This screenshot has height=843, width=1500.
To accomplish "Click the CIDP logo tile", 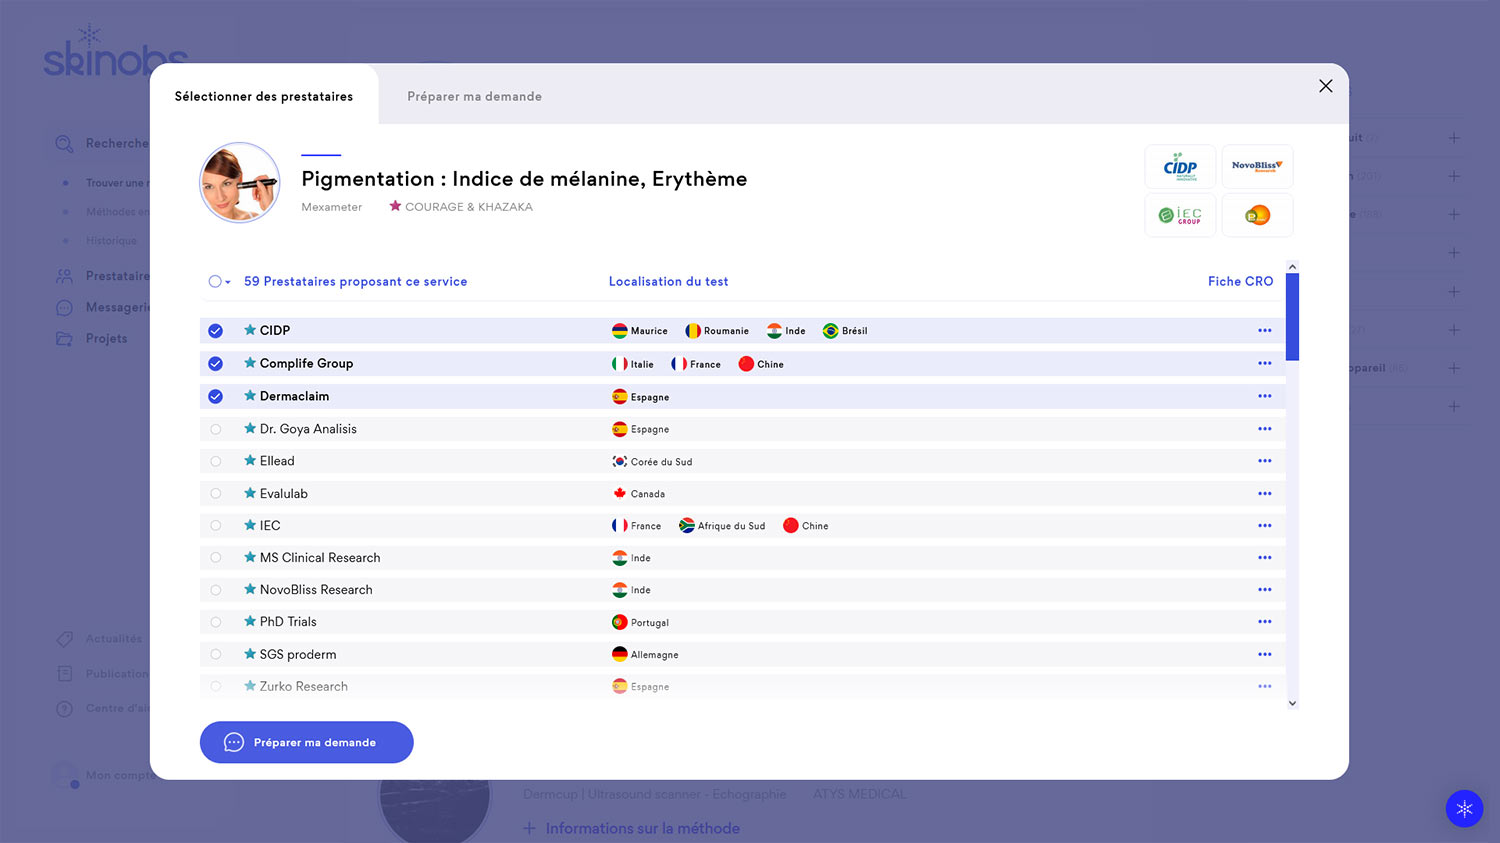I will click(x=1180, y=167).
